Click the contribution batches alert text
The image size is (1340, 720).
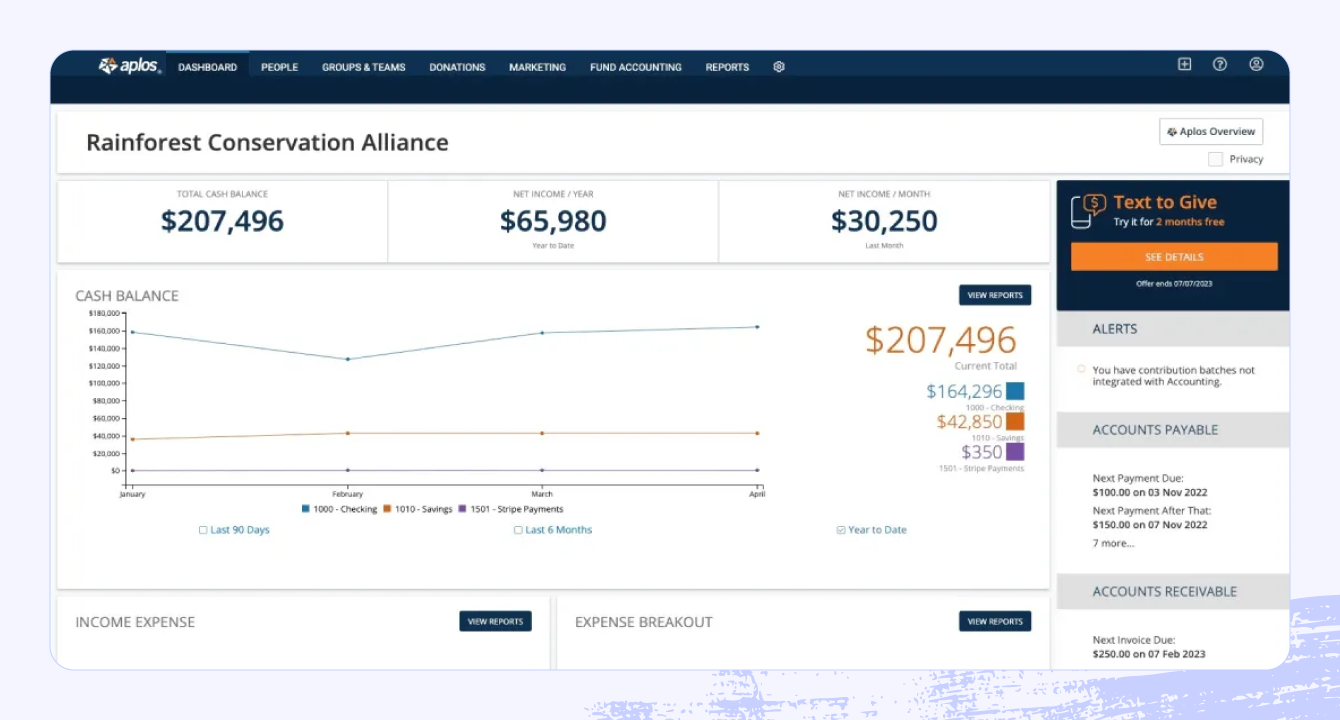(1173, 376)
